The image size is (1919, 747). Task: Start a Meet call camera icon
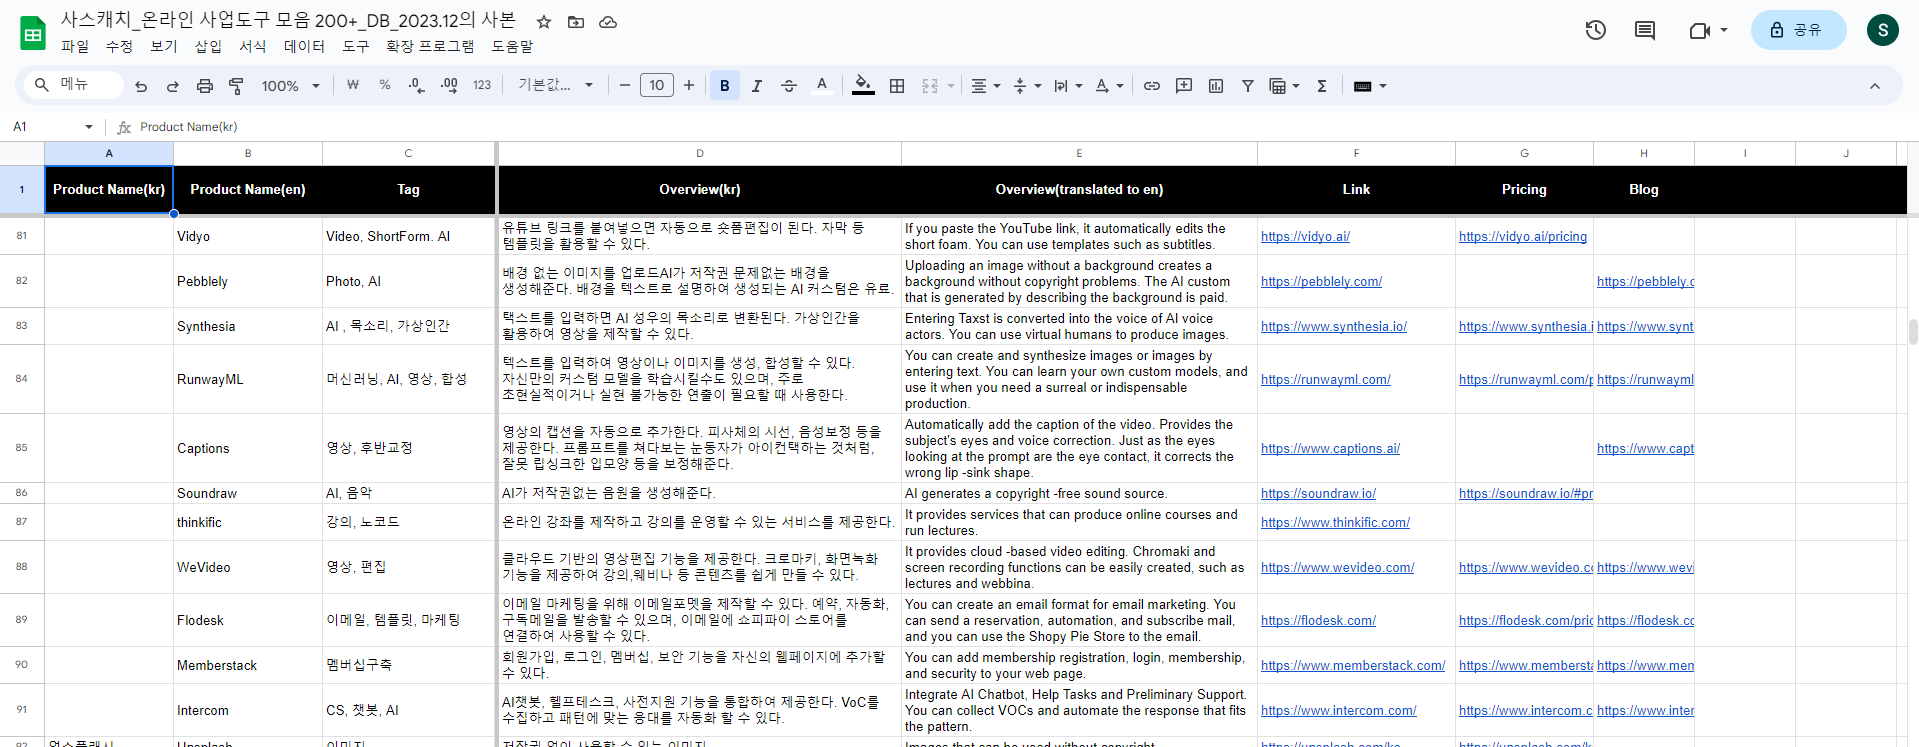coord(1699,30)
